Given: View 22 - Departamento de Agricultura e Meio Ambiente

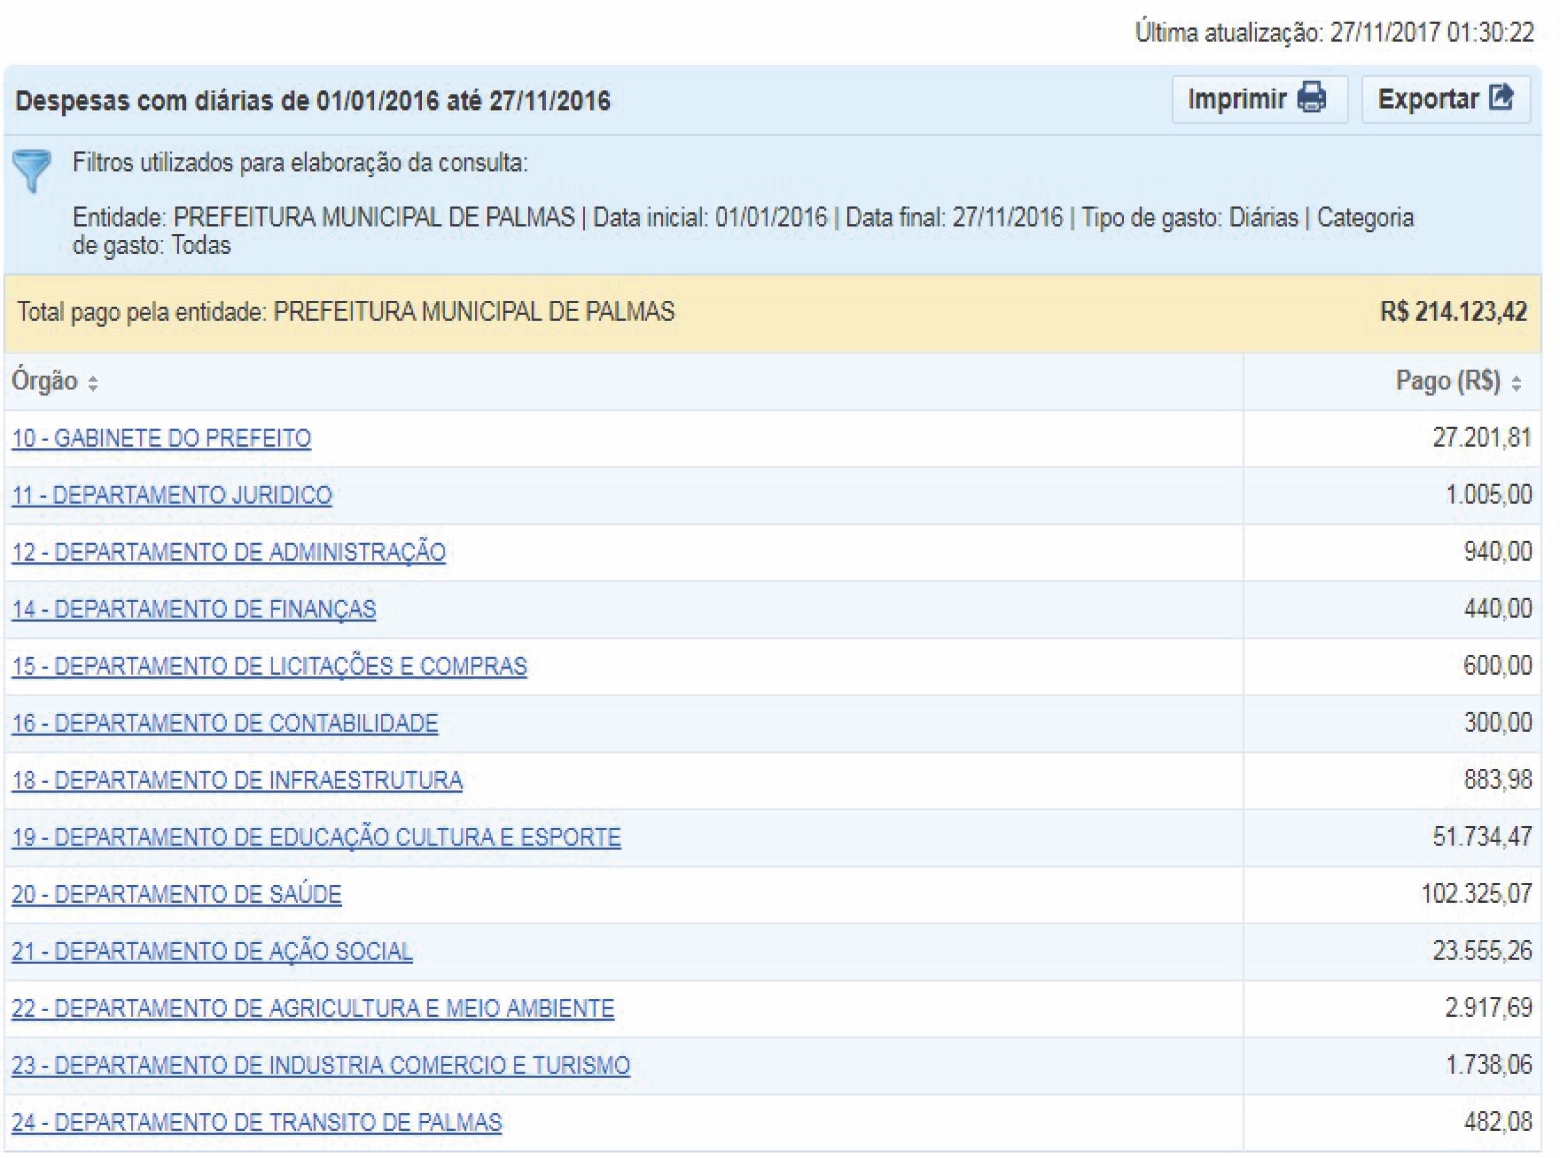Looking at the screenshot, I should coord(313,1008).
